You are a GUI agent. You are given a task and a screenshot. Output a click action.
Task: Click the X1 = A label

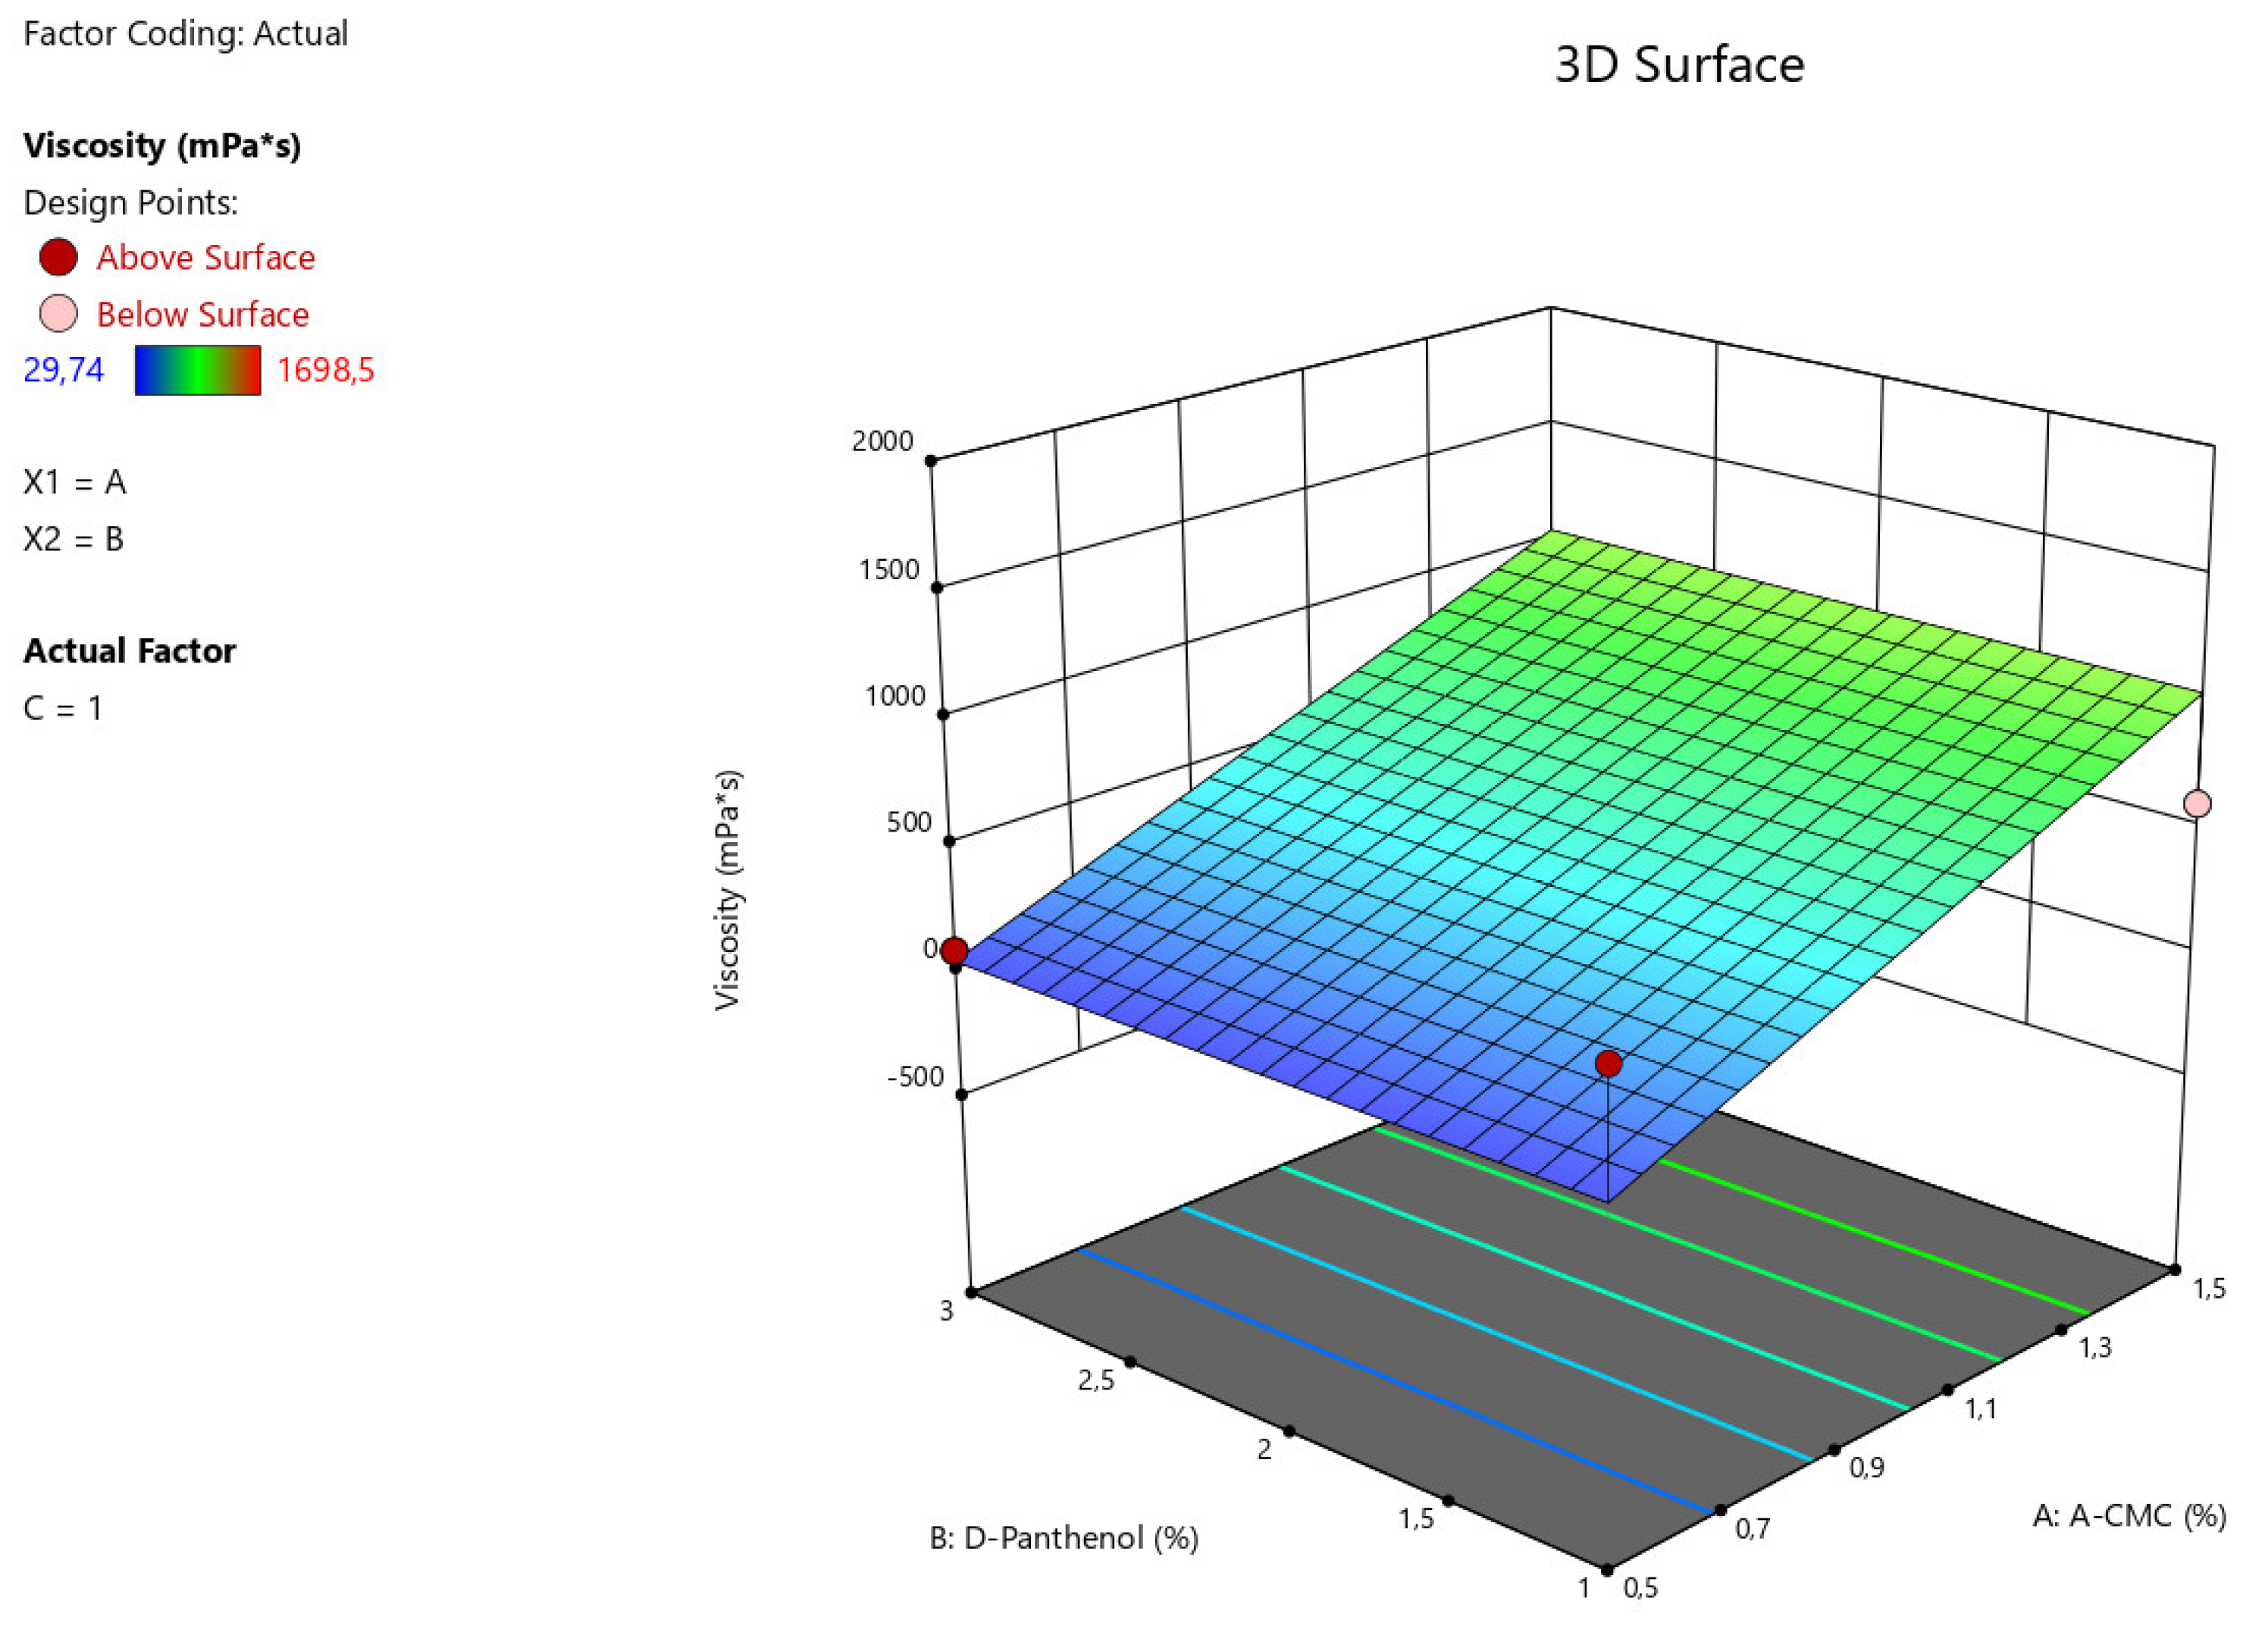point(74,482)
